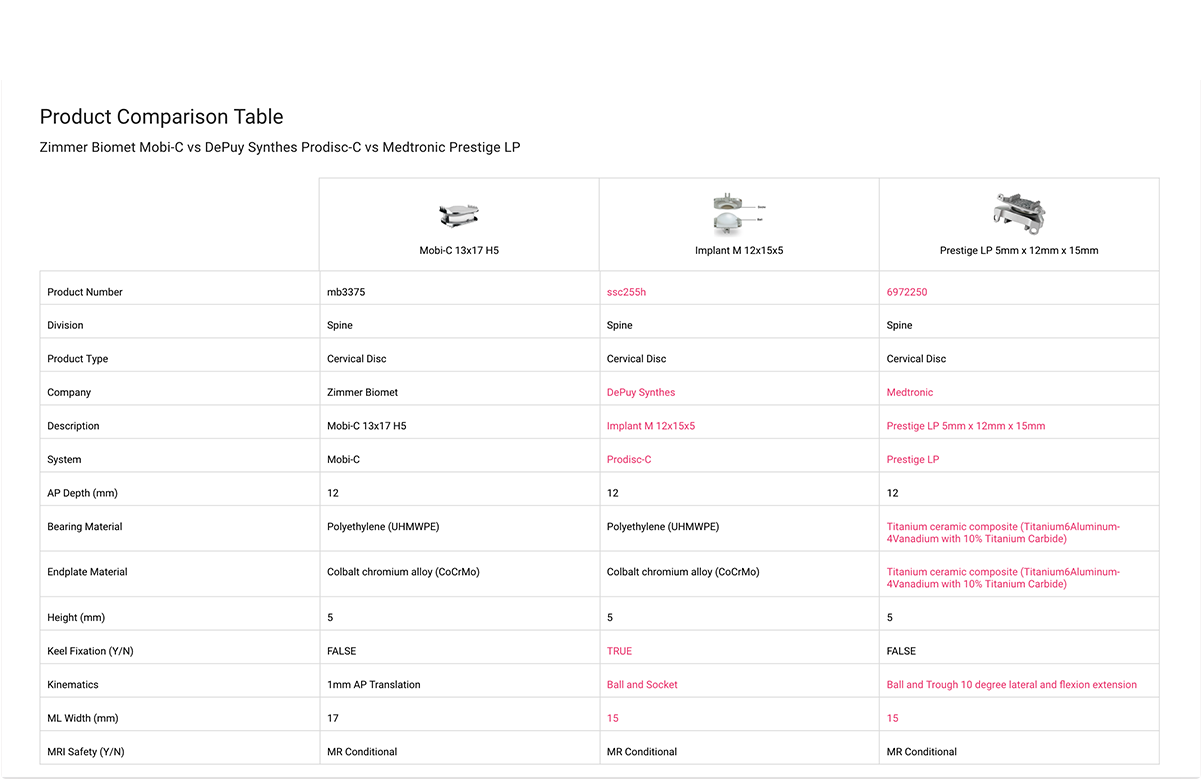This screenshot has height=780, width=1202.
Task: Click the 'System' row label
Action: pos(64,460)
